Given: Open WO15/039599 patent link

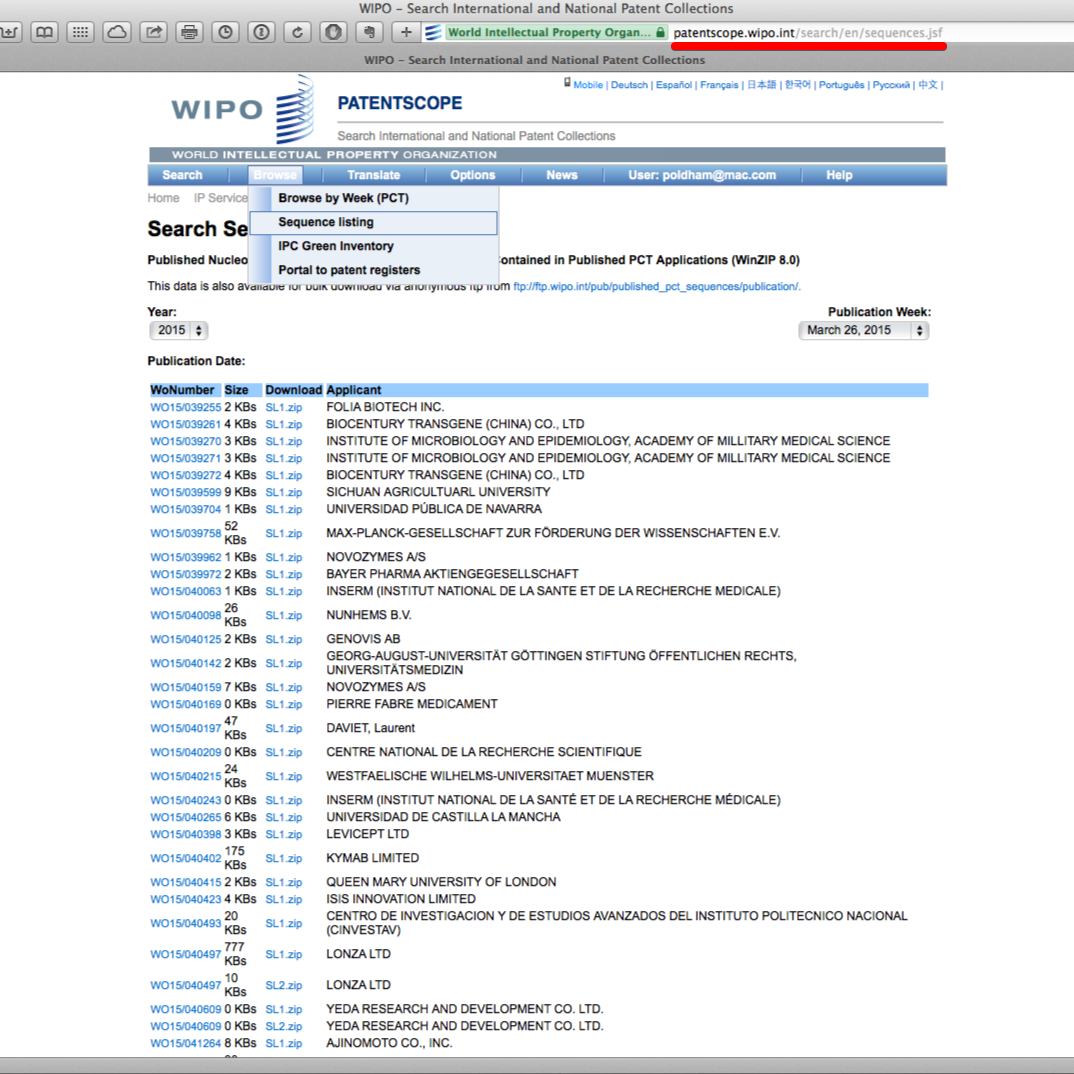Looking at the screenshot, I should (186, 492).
